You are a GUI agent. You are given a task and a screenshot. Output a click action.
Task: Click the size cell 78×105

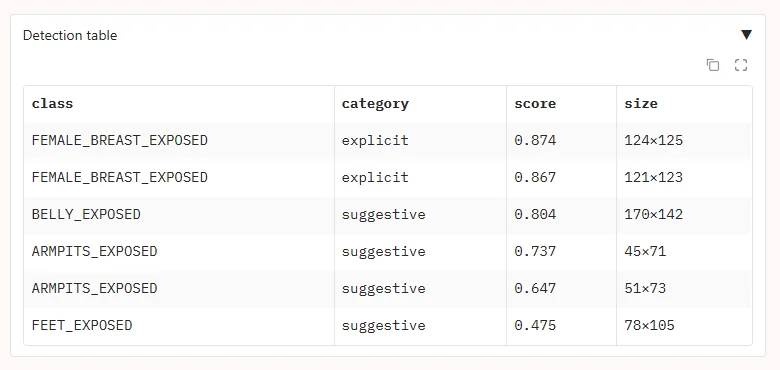click(684, 326)
